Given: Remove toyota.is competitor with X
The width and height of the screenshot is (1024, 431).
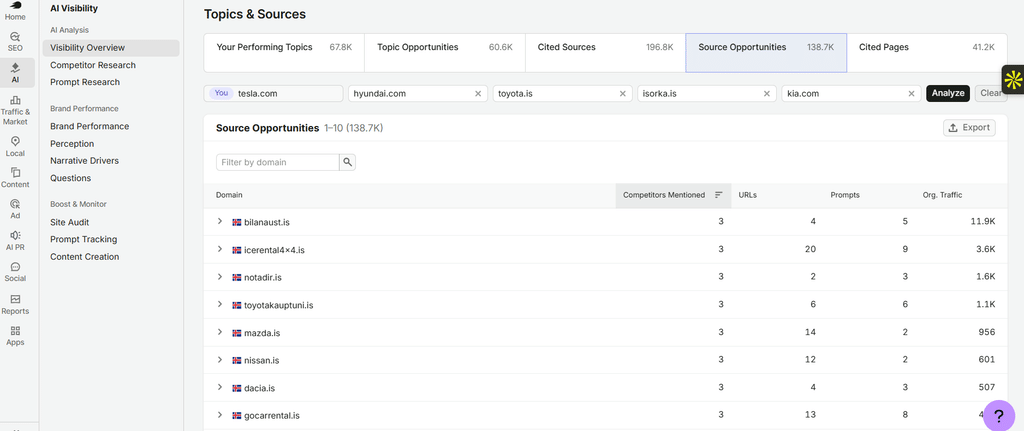Looking at the screenshot, I should tap(622, 93).
